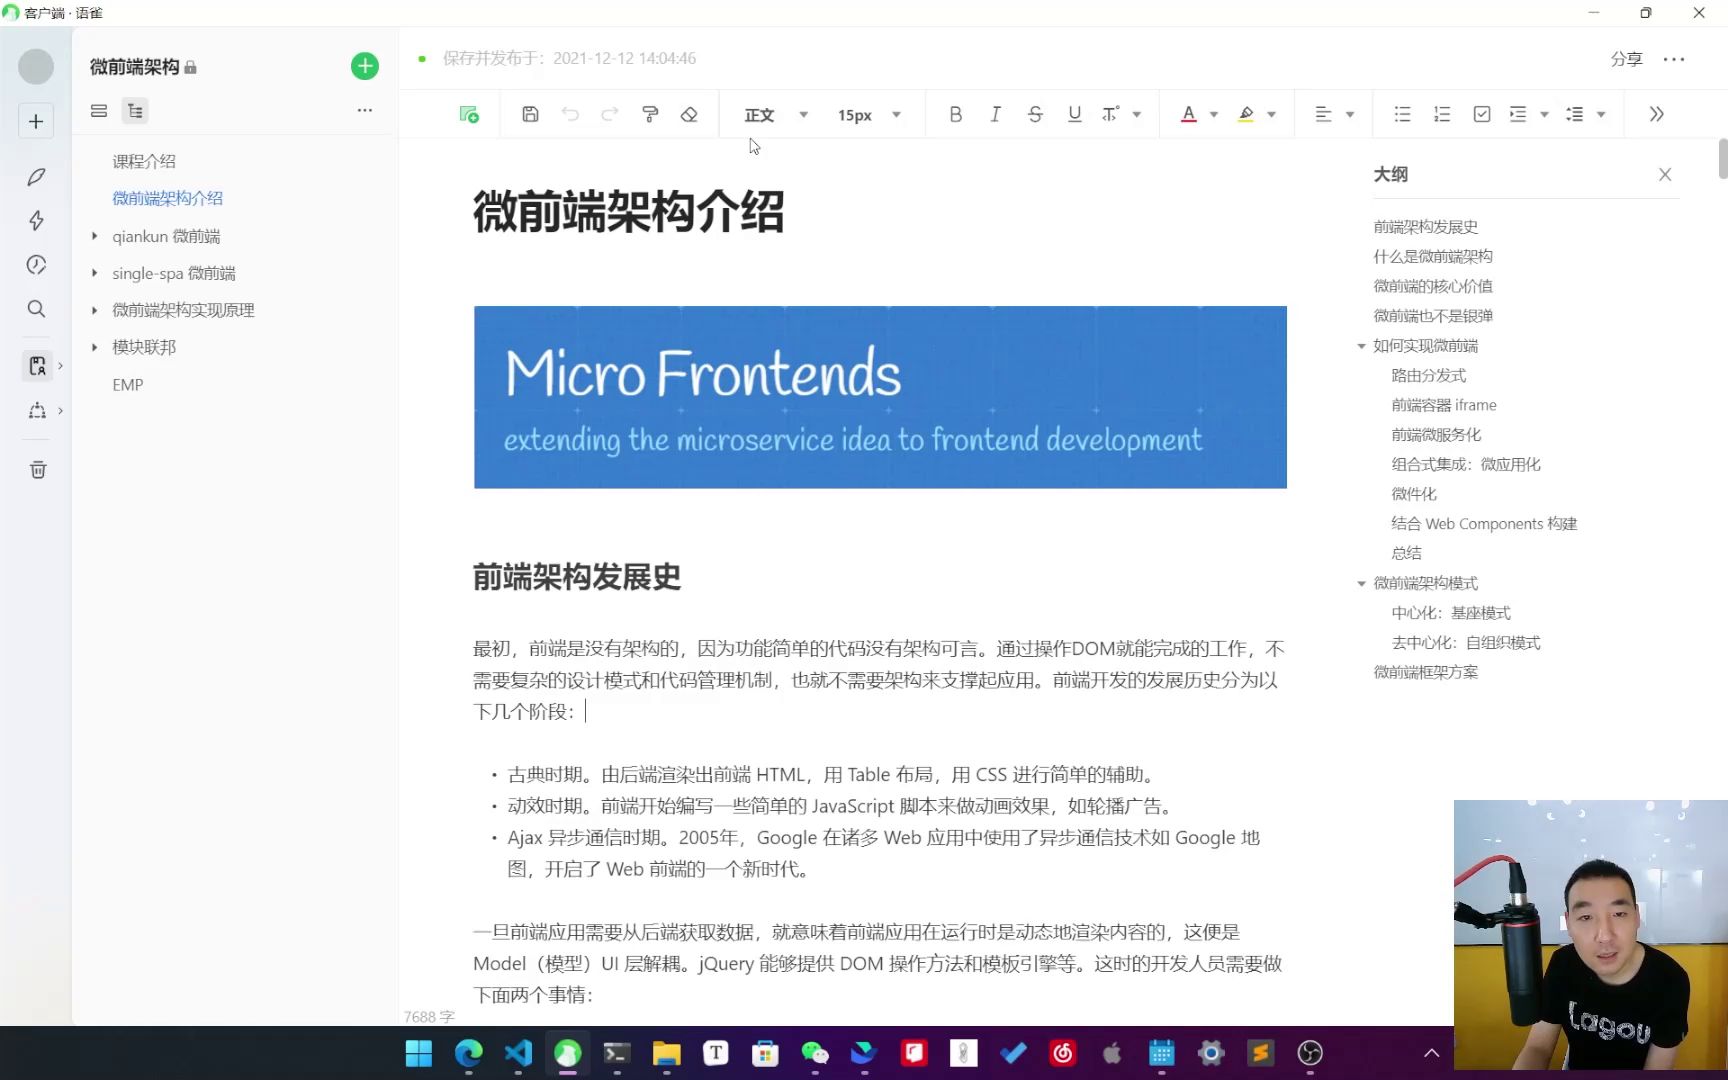This screenshot has width=1728, height=1080.
Task: Expand more toolbar tools double chevron
Action: tap(1656, 114)
